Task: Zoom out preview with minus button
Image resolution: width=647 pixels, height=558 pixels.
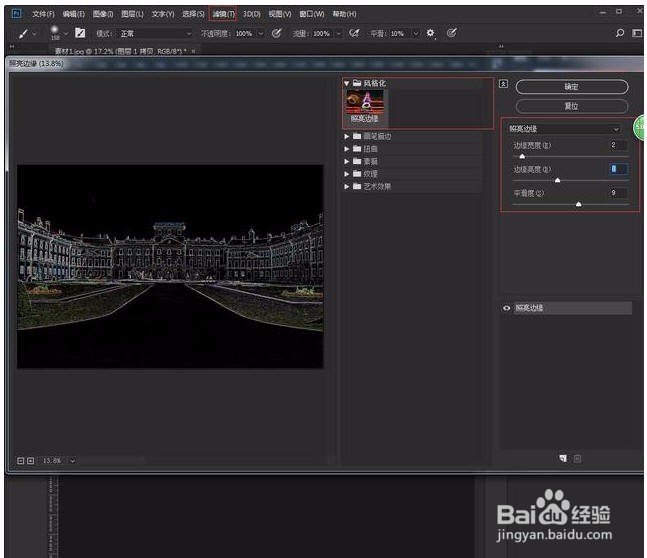Action: pyautogui.click(x=21, y=461)
